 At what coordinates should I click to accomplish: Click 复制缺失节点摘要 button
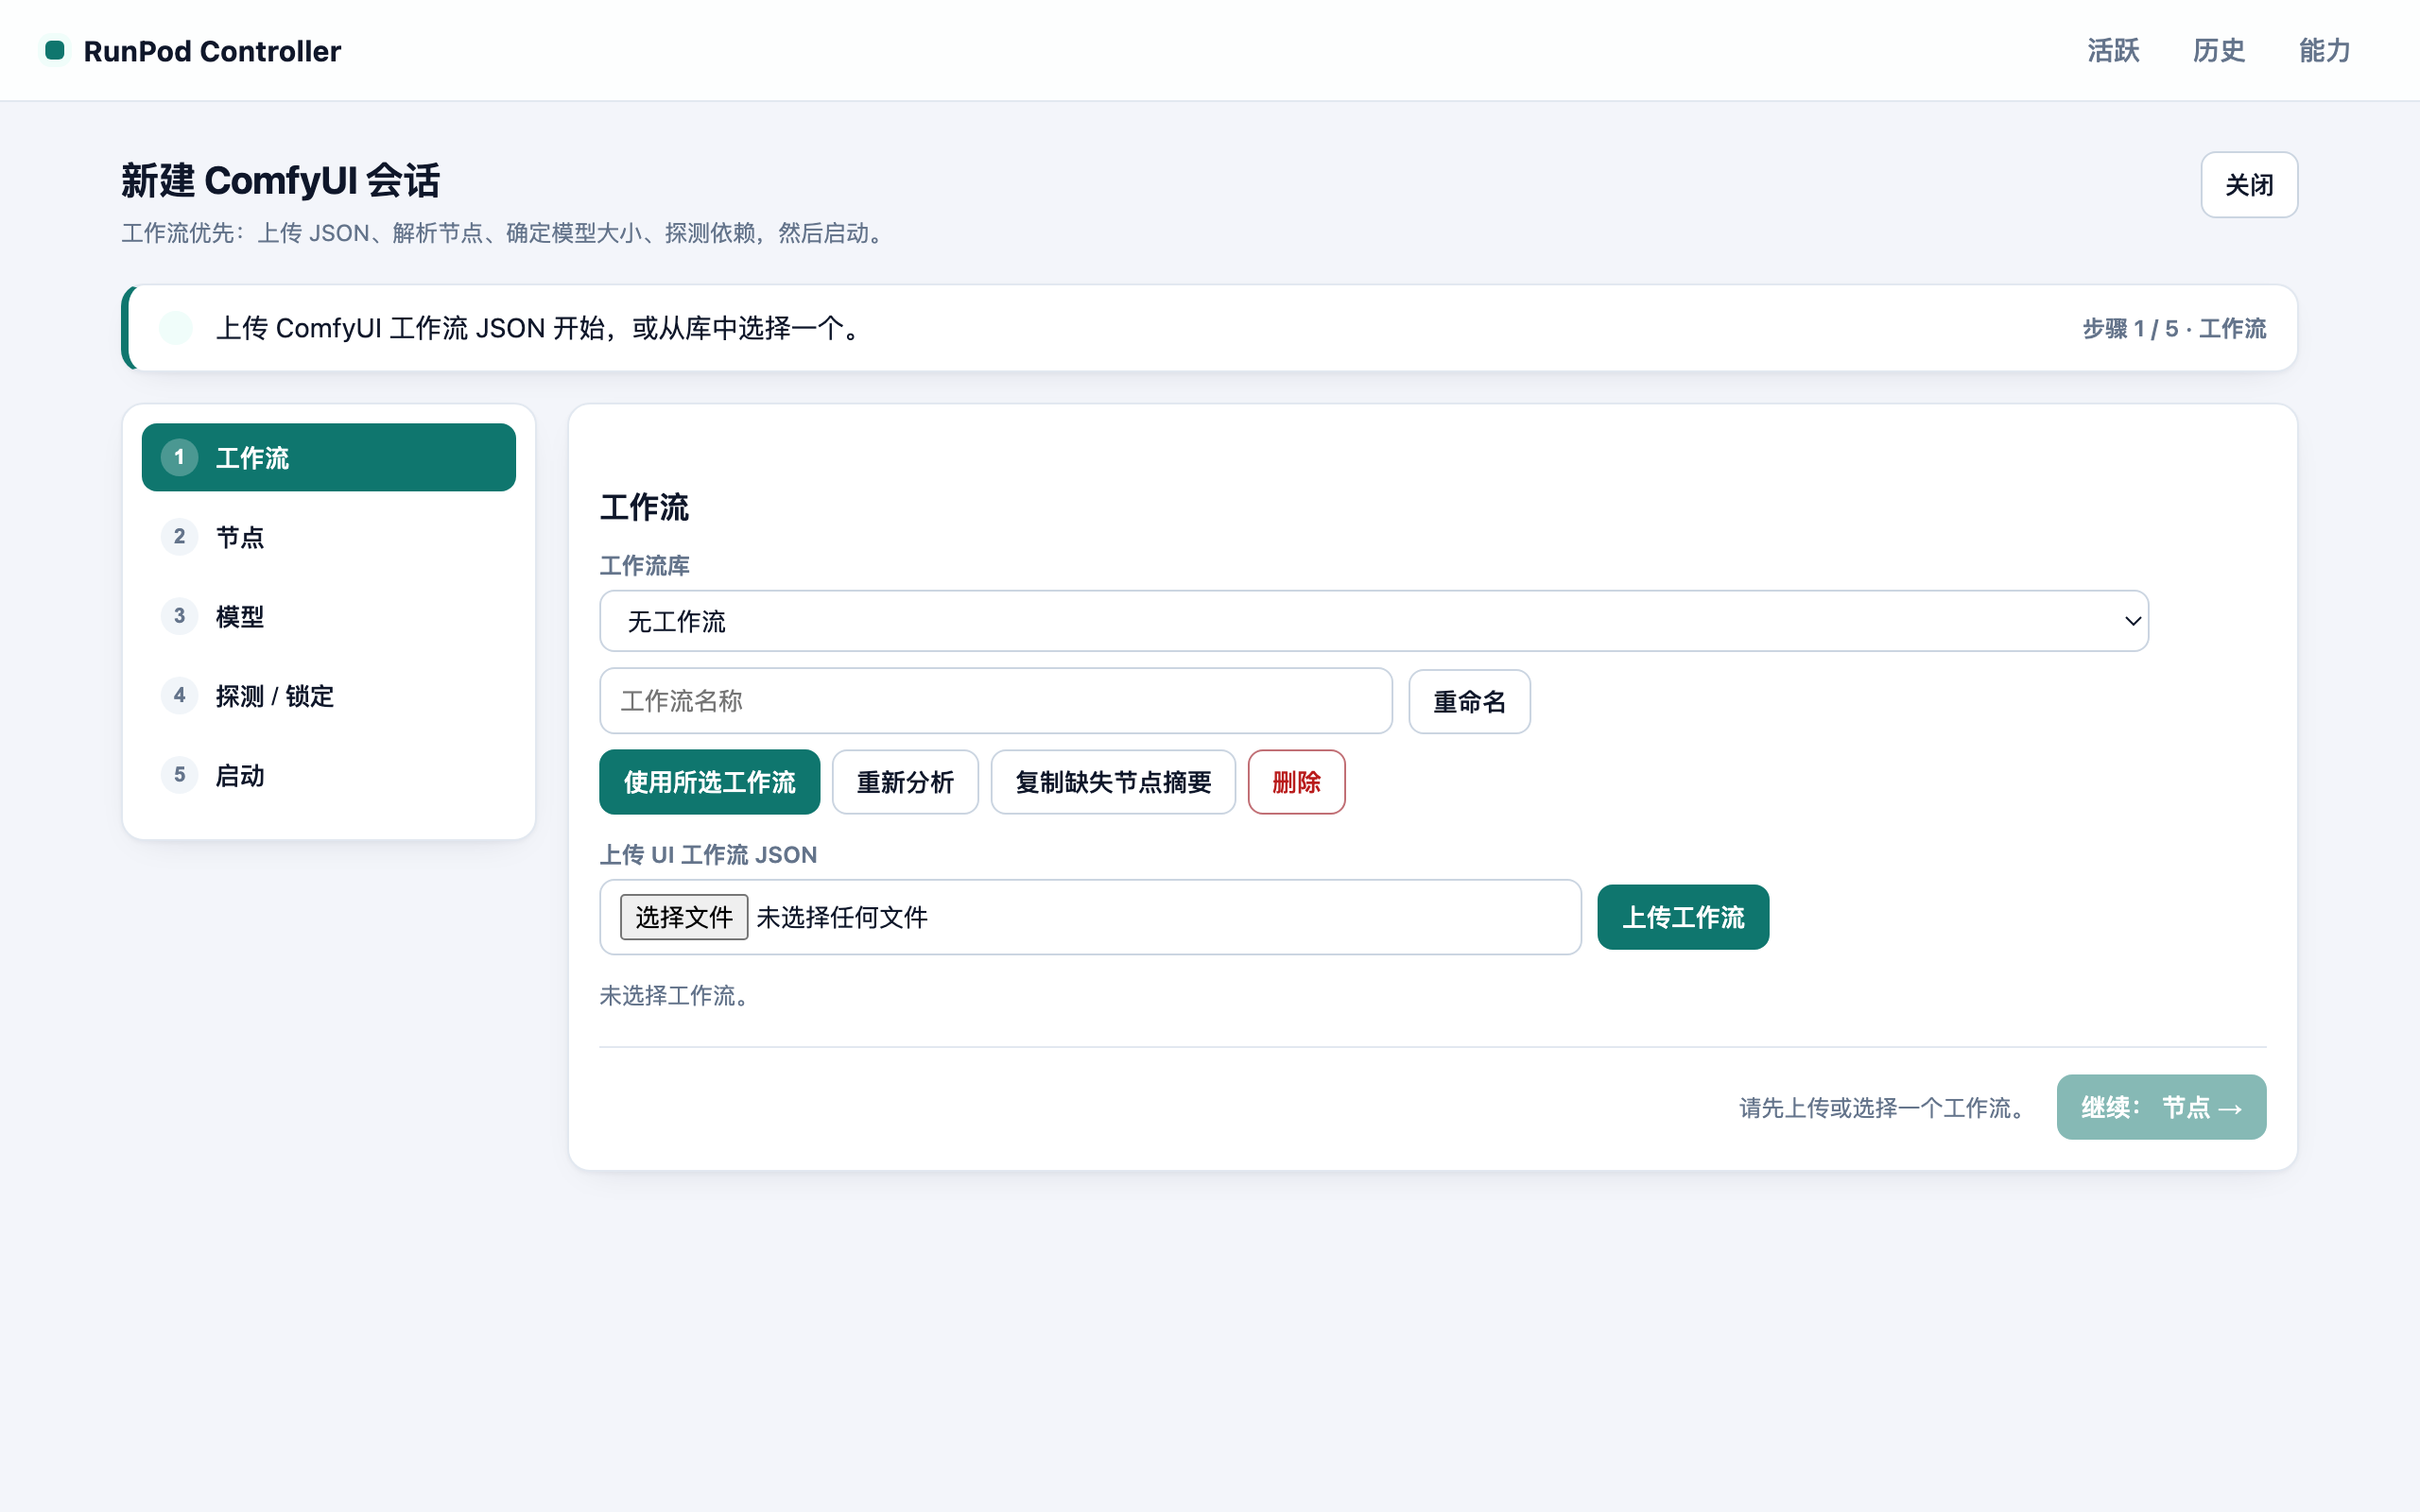pos(1113,782)
